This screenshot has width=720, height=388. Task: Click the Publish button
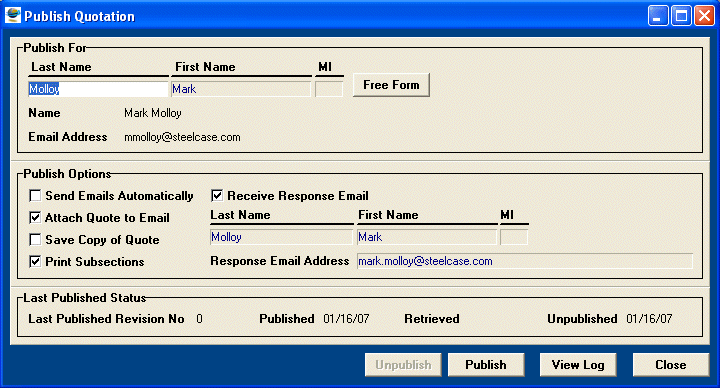pos(486,365)
